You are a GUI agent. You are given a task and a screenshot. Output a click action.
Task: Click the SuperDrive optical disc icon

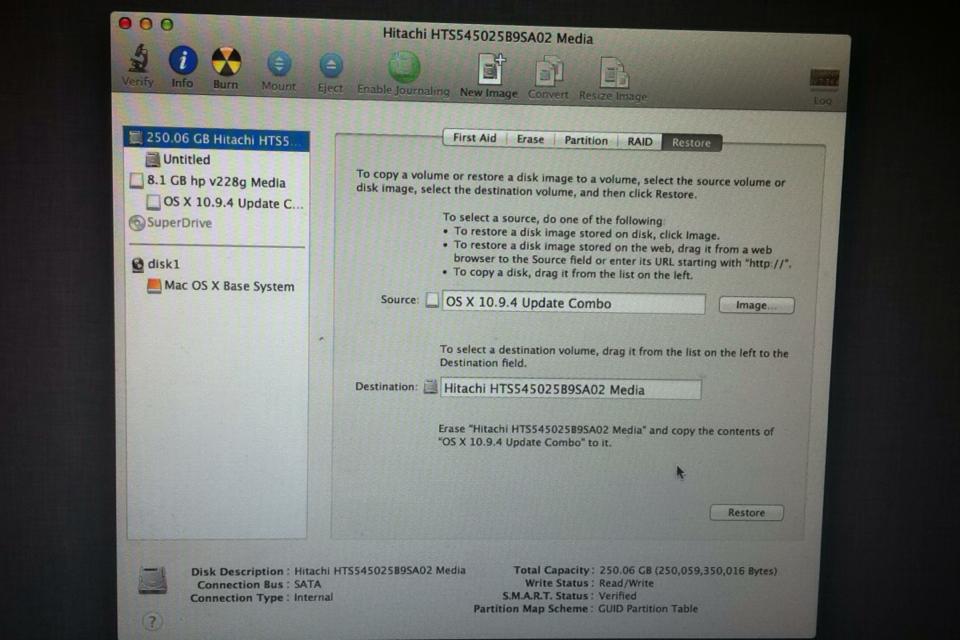pyautogui.click(x=137, y=223)
